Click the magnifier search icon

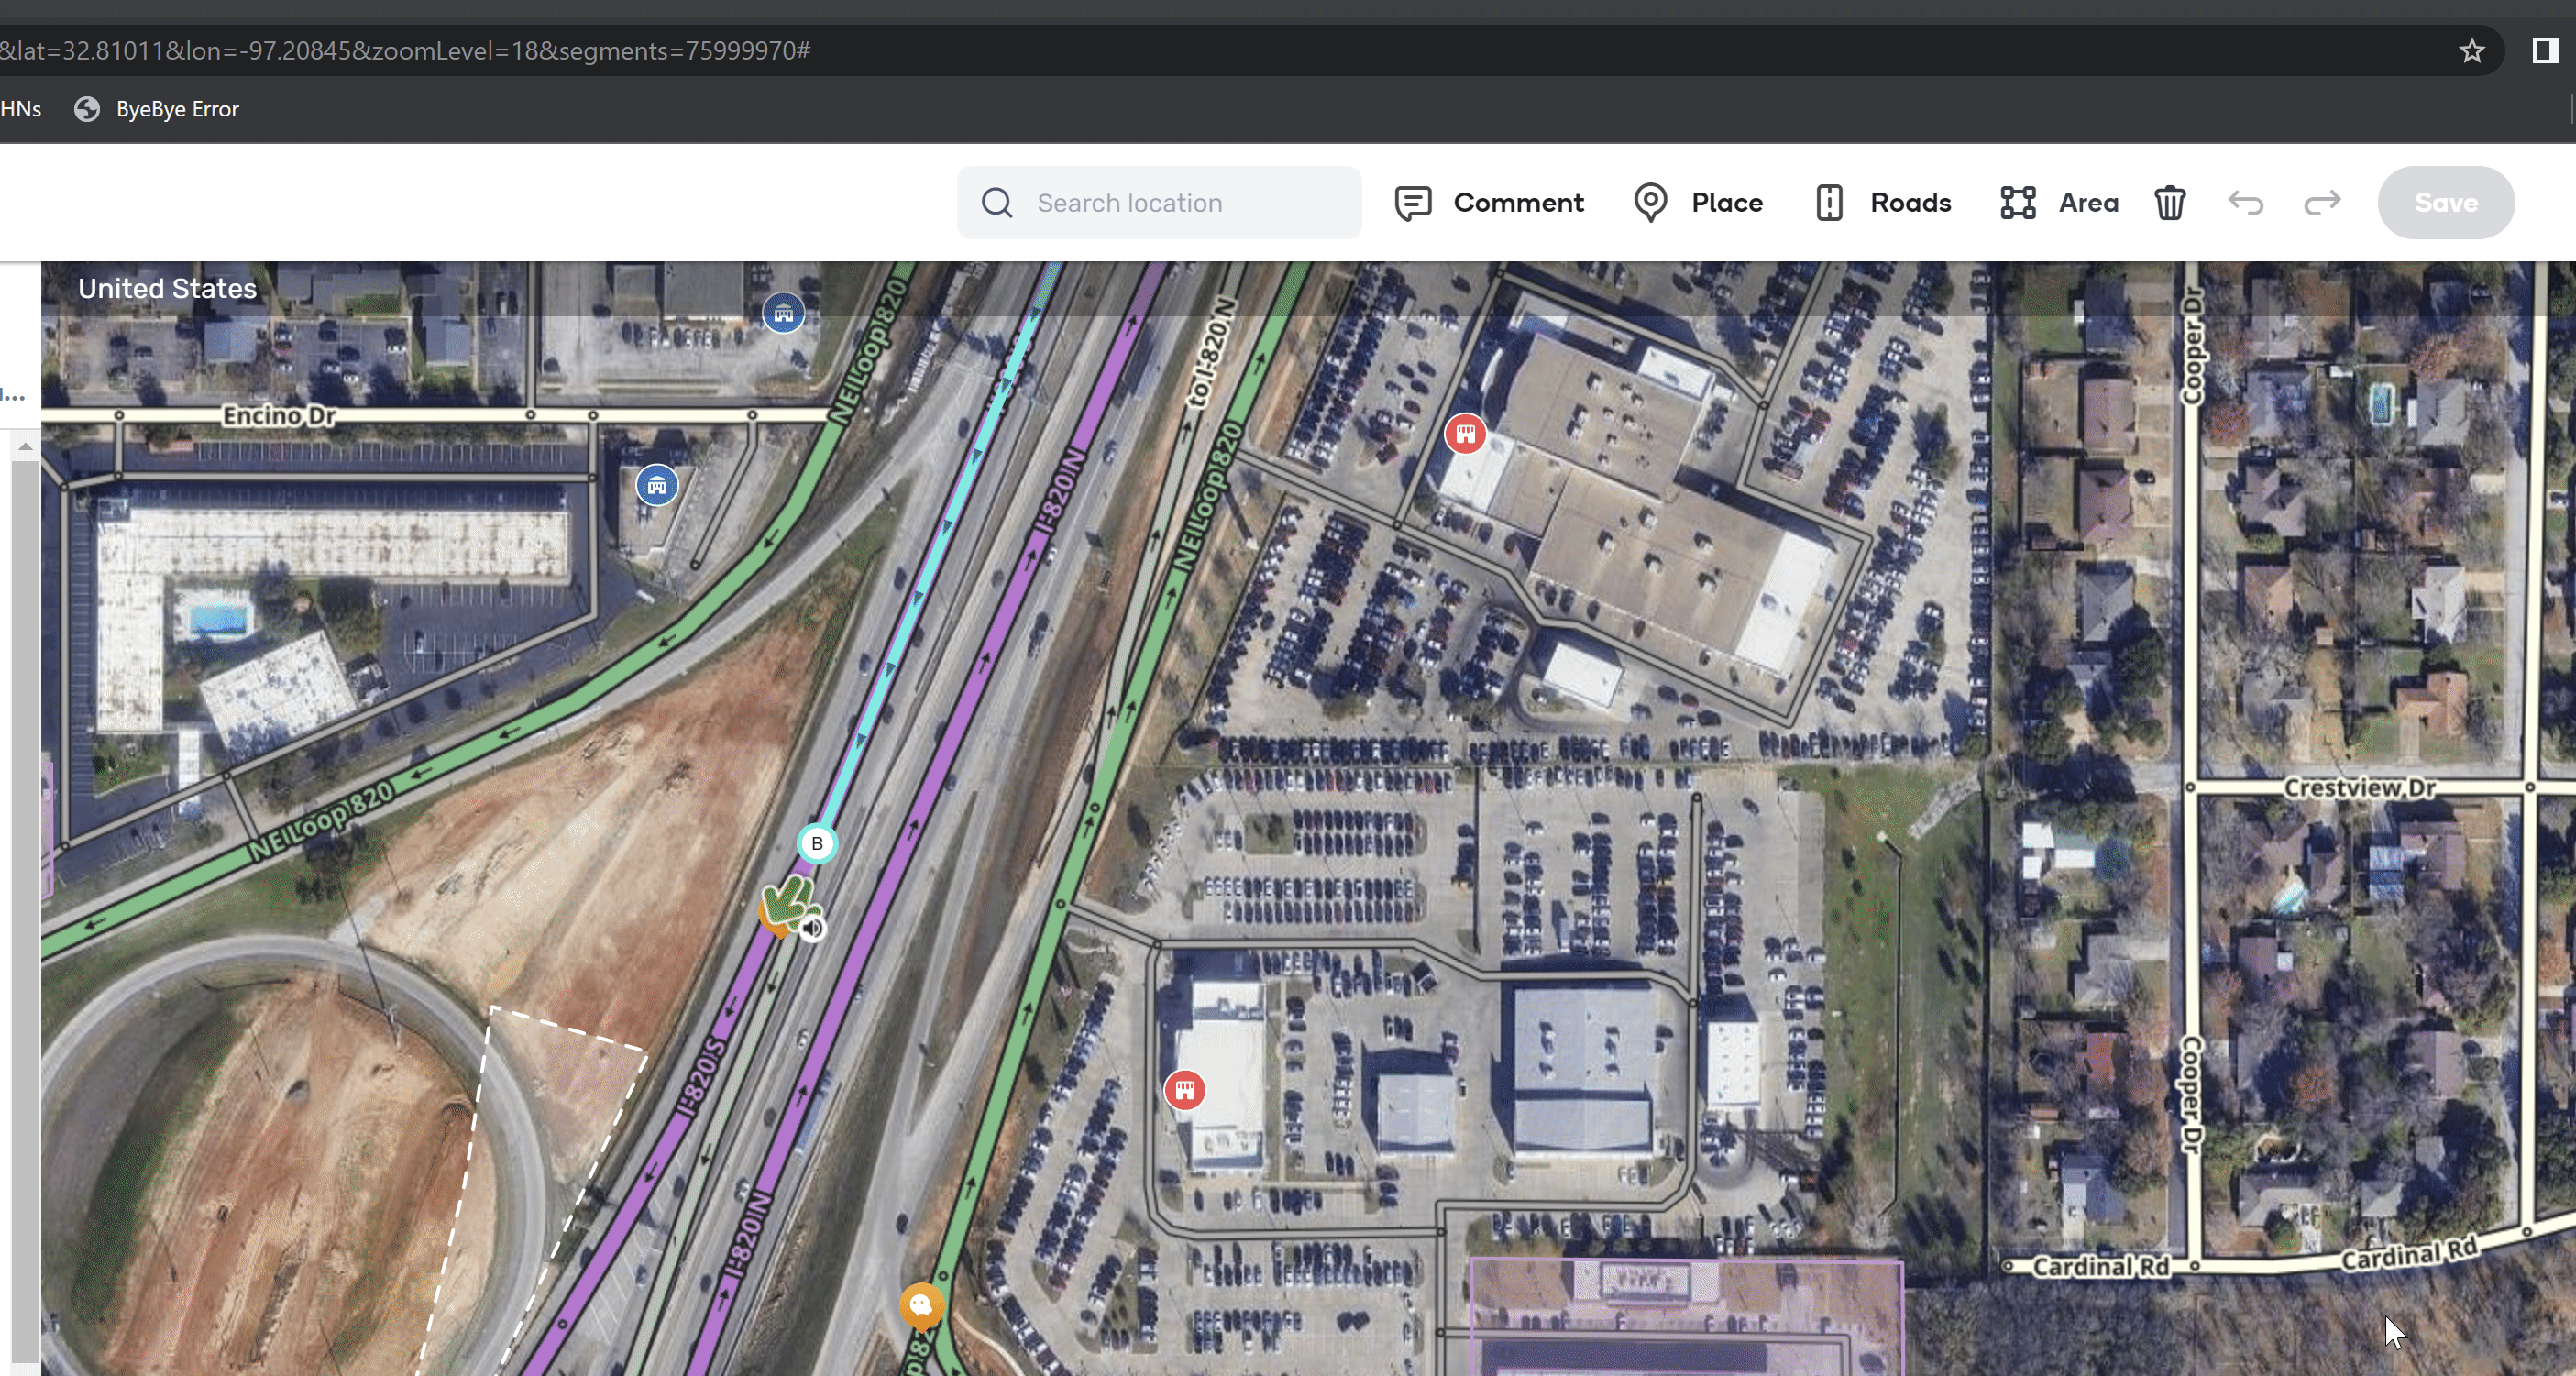click(997, 203)
